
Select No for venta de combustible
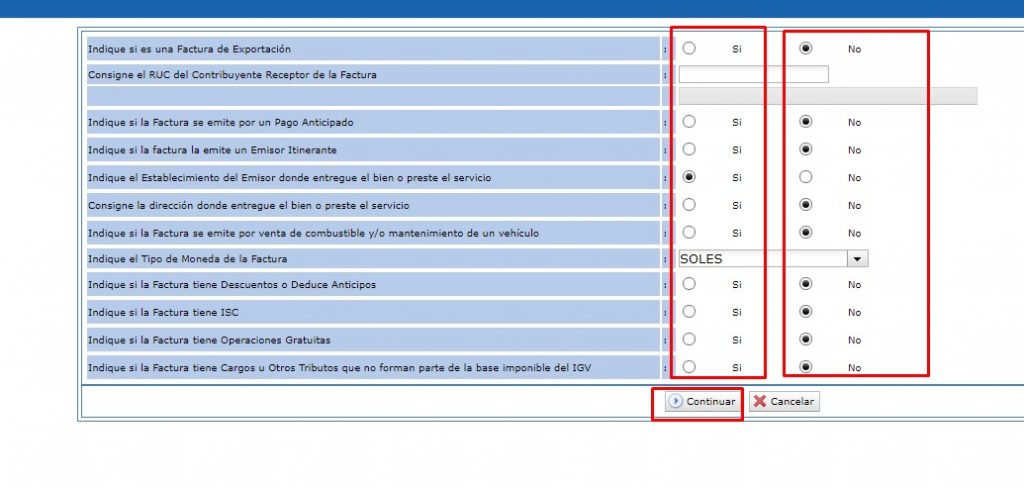[806, 233]
